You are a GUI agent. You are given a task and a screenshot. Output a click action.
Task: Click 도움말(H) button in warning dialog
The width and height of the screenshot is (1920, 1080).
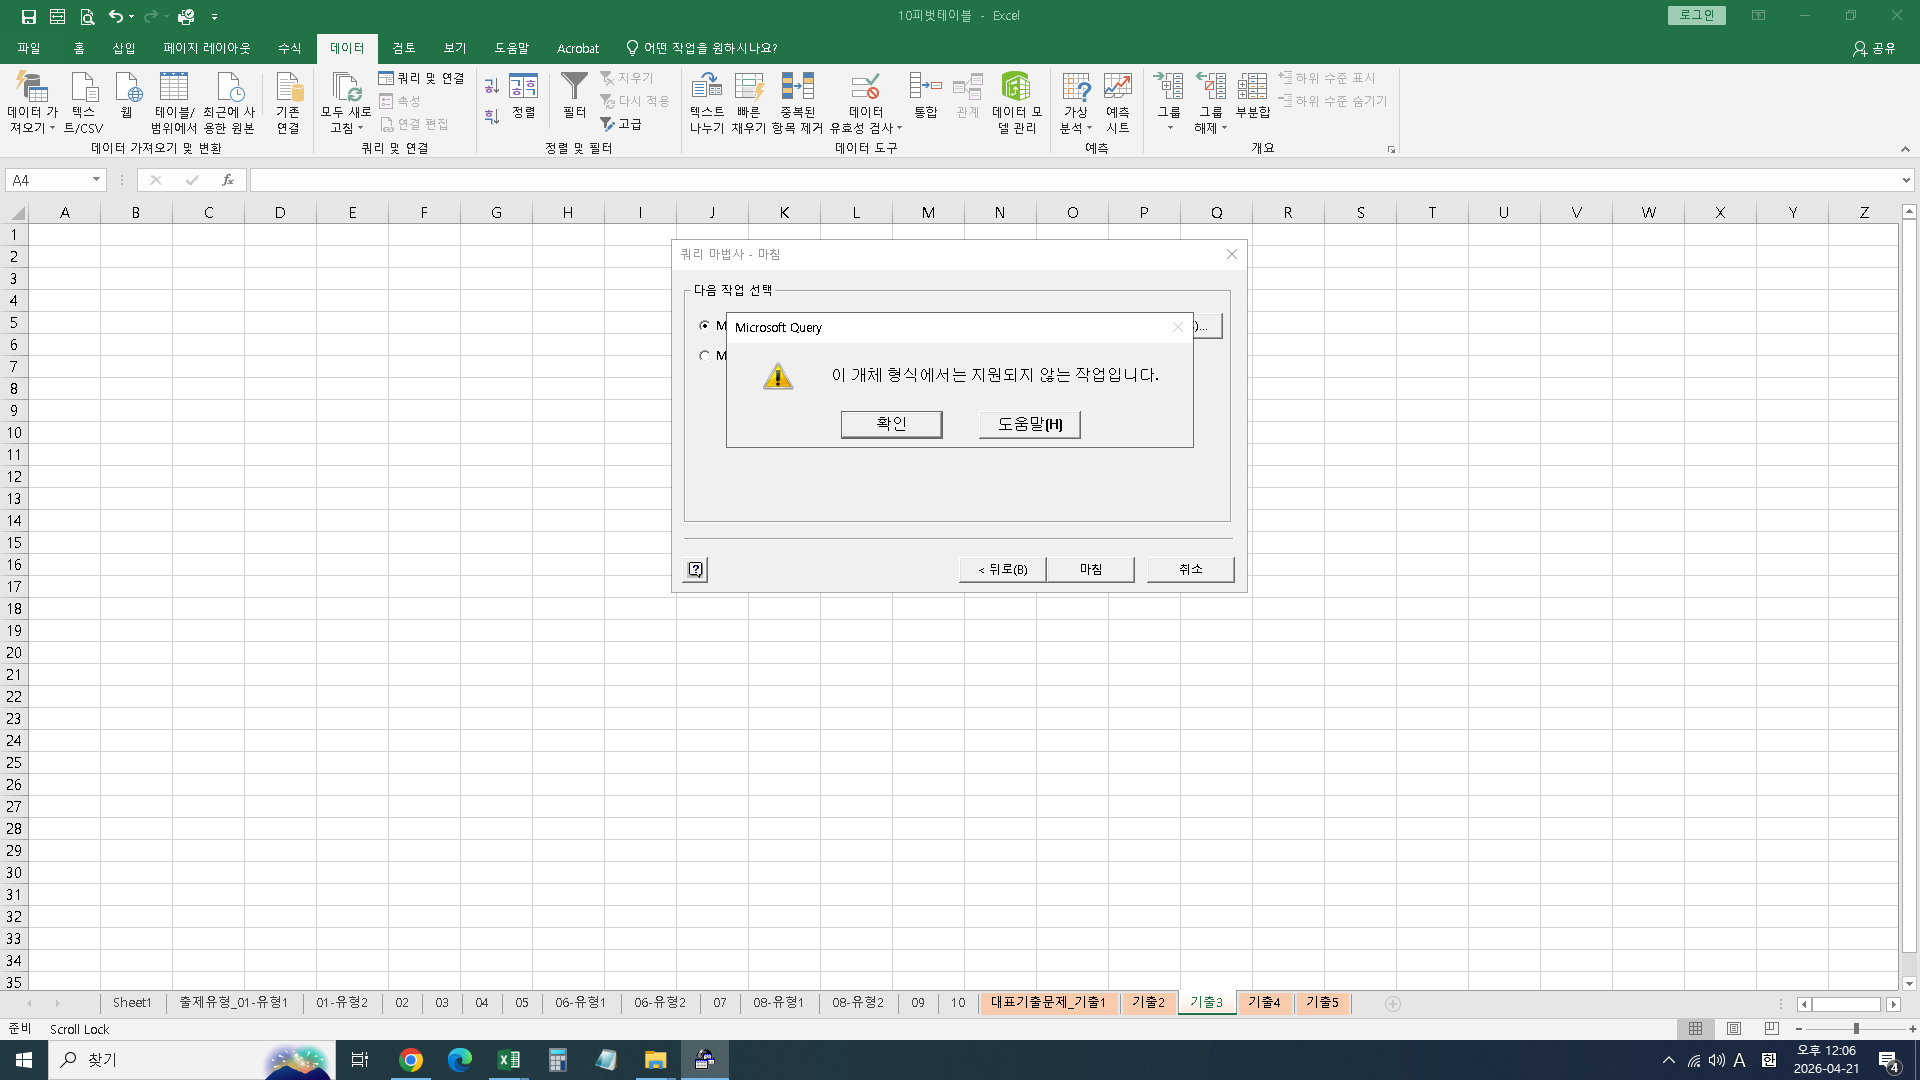pos(1029,424)
